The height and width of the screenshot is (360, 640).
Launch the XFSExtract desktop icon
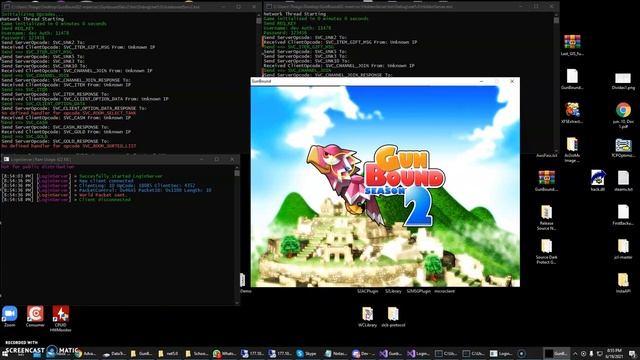point(572,113)
